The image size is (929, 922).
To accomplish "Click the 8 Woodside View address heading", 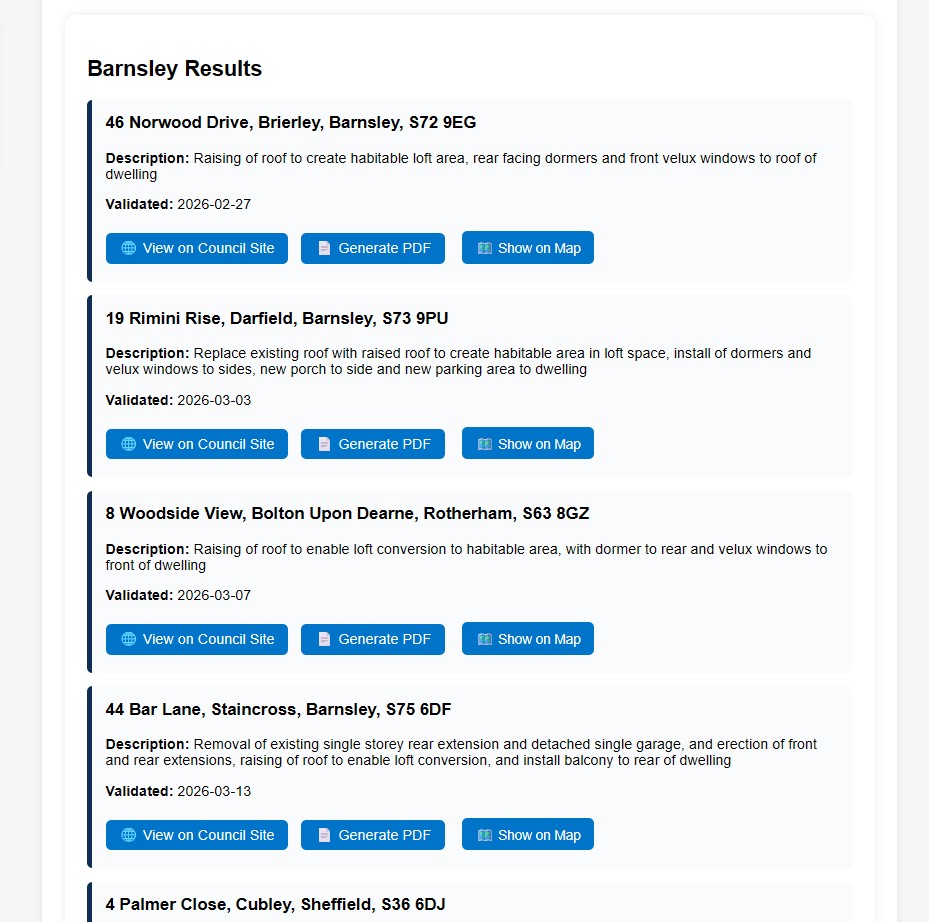I will click(x=347, y=513).
